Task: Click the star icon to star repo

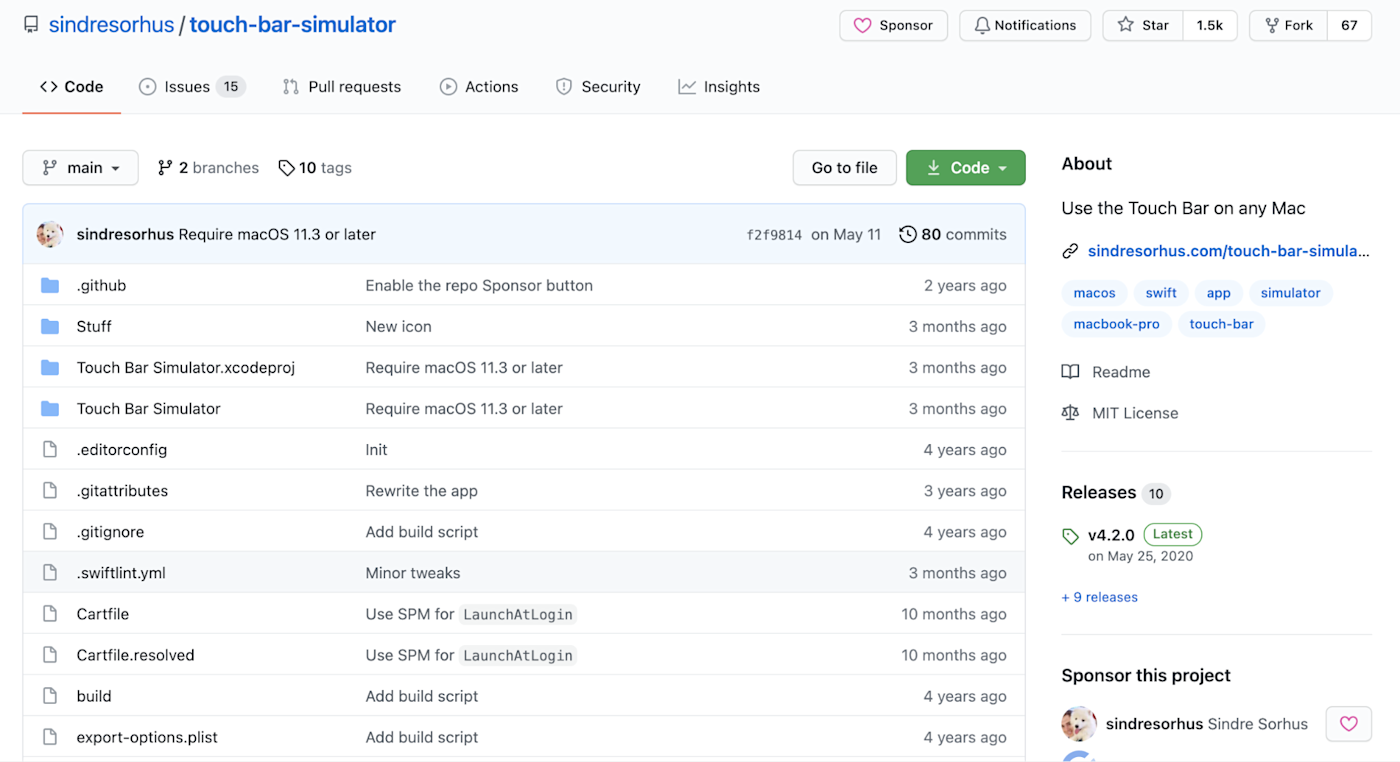Action: (1125, 25)
